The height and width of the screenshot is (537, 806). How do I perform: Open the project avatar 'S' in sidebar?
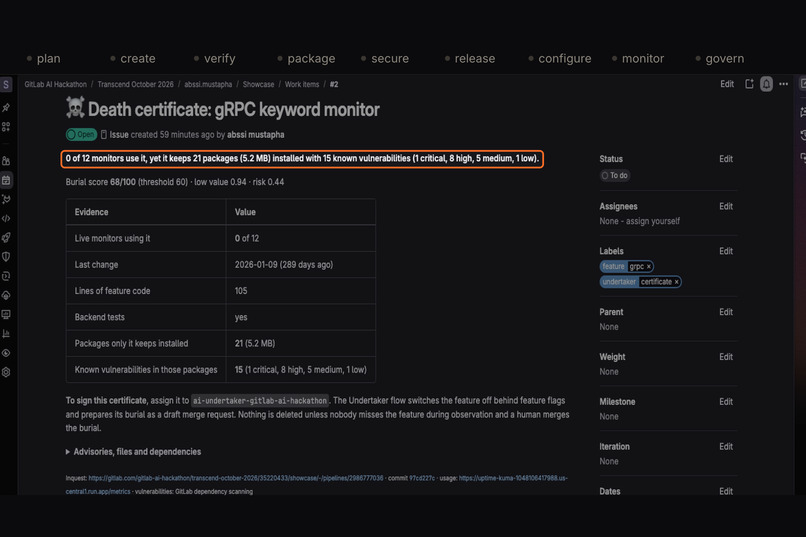[6, 84]
